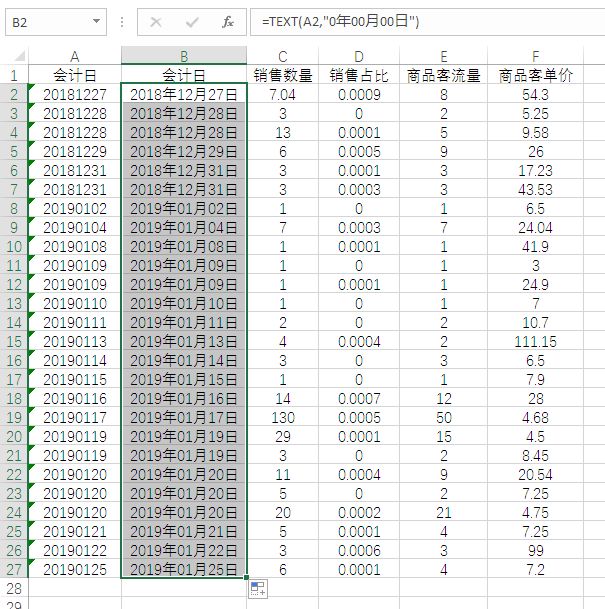This screenshot has width=605, height=609.
Task: Select cell with value 8.45
Action: [535, 455]
